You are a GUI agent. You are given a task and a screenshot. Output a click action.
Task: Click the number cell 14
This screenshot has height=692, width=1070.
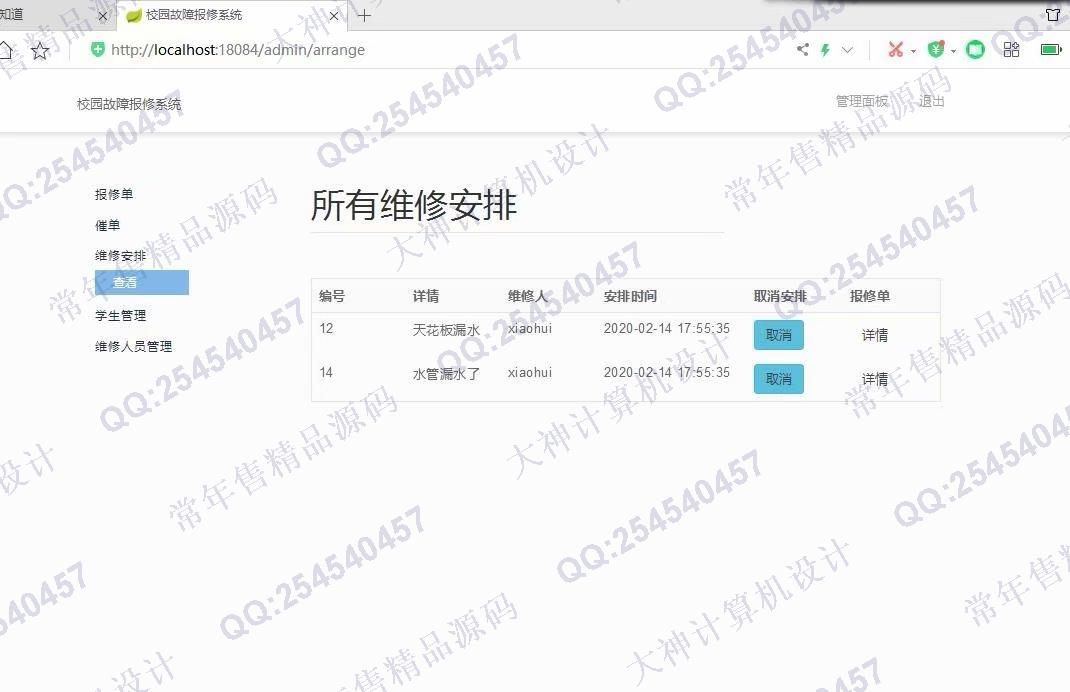326,373
